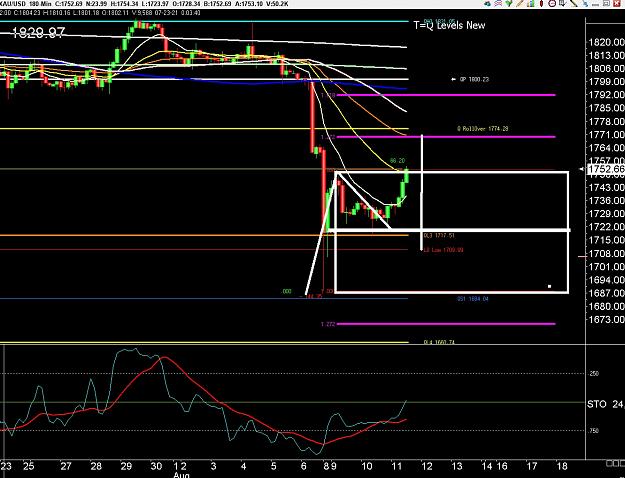Select the pencil drawing tool icon
The image size is (625, 478).
coord(520,3)
